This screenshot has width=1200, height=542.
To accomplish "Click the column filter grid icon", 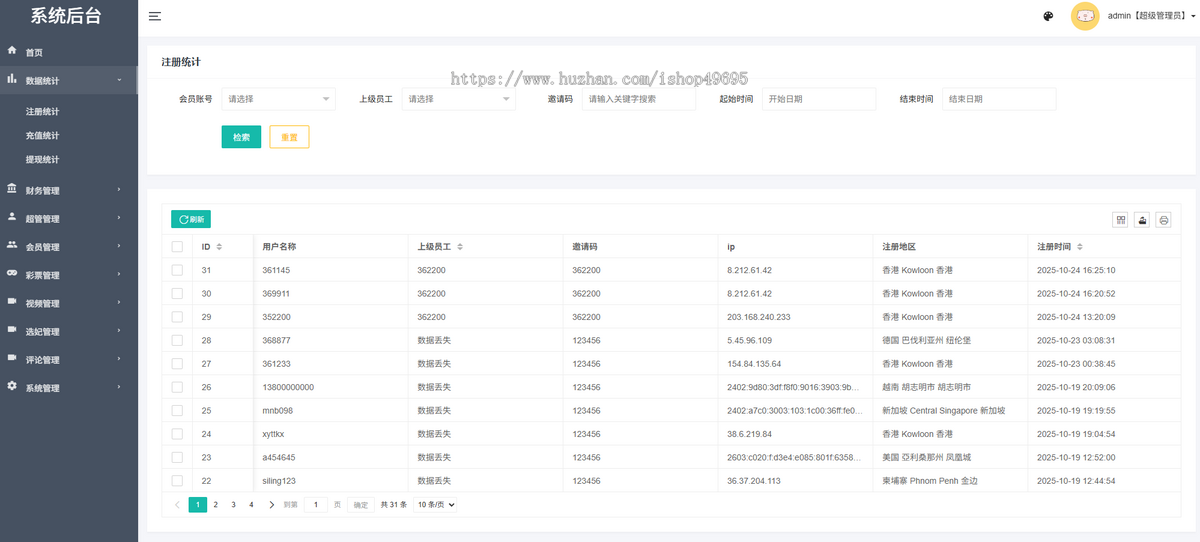I will 1120,220.
